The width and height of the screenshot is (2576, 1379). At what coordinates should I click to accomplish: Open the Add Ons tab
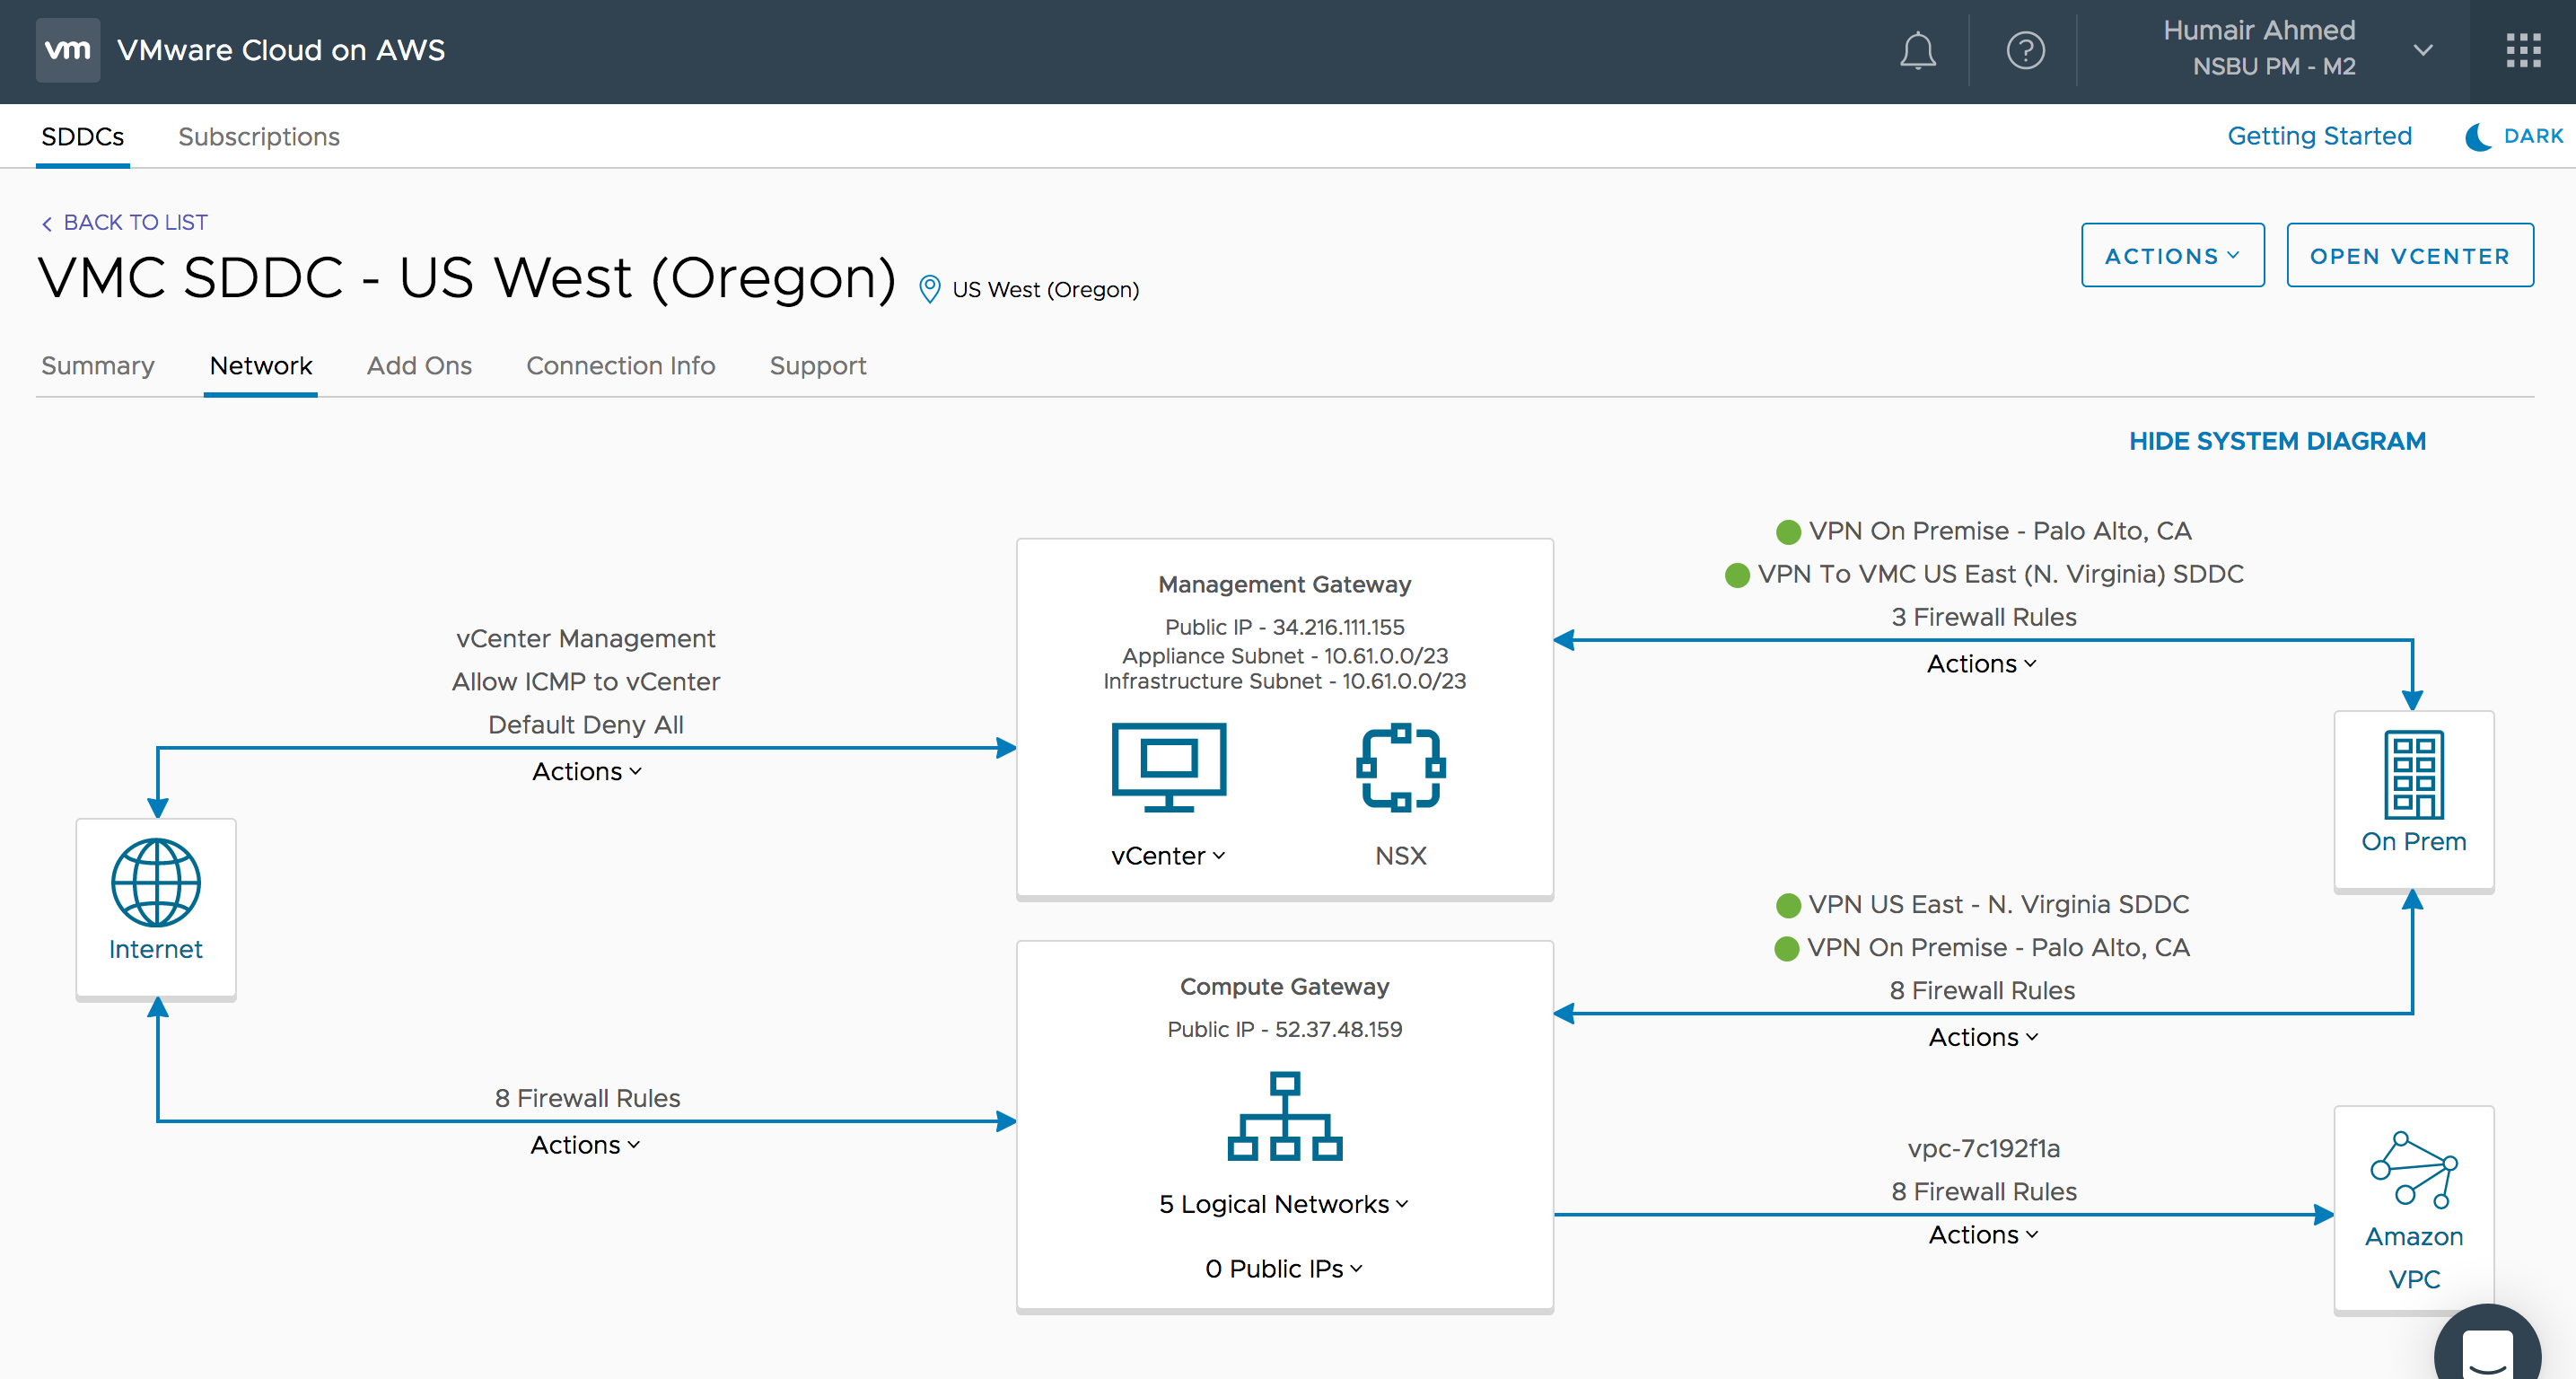[419, 366]
